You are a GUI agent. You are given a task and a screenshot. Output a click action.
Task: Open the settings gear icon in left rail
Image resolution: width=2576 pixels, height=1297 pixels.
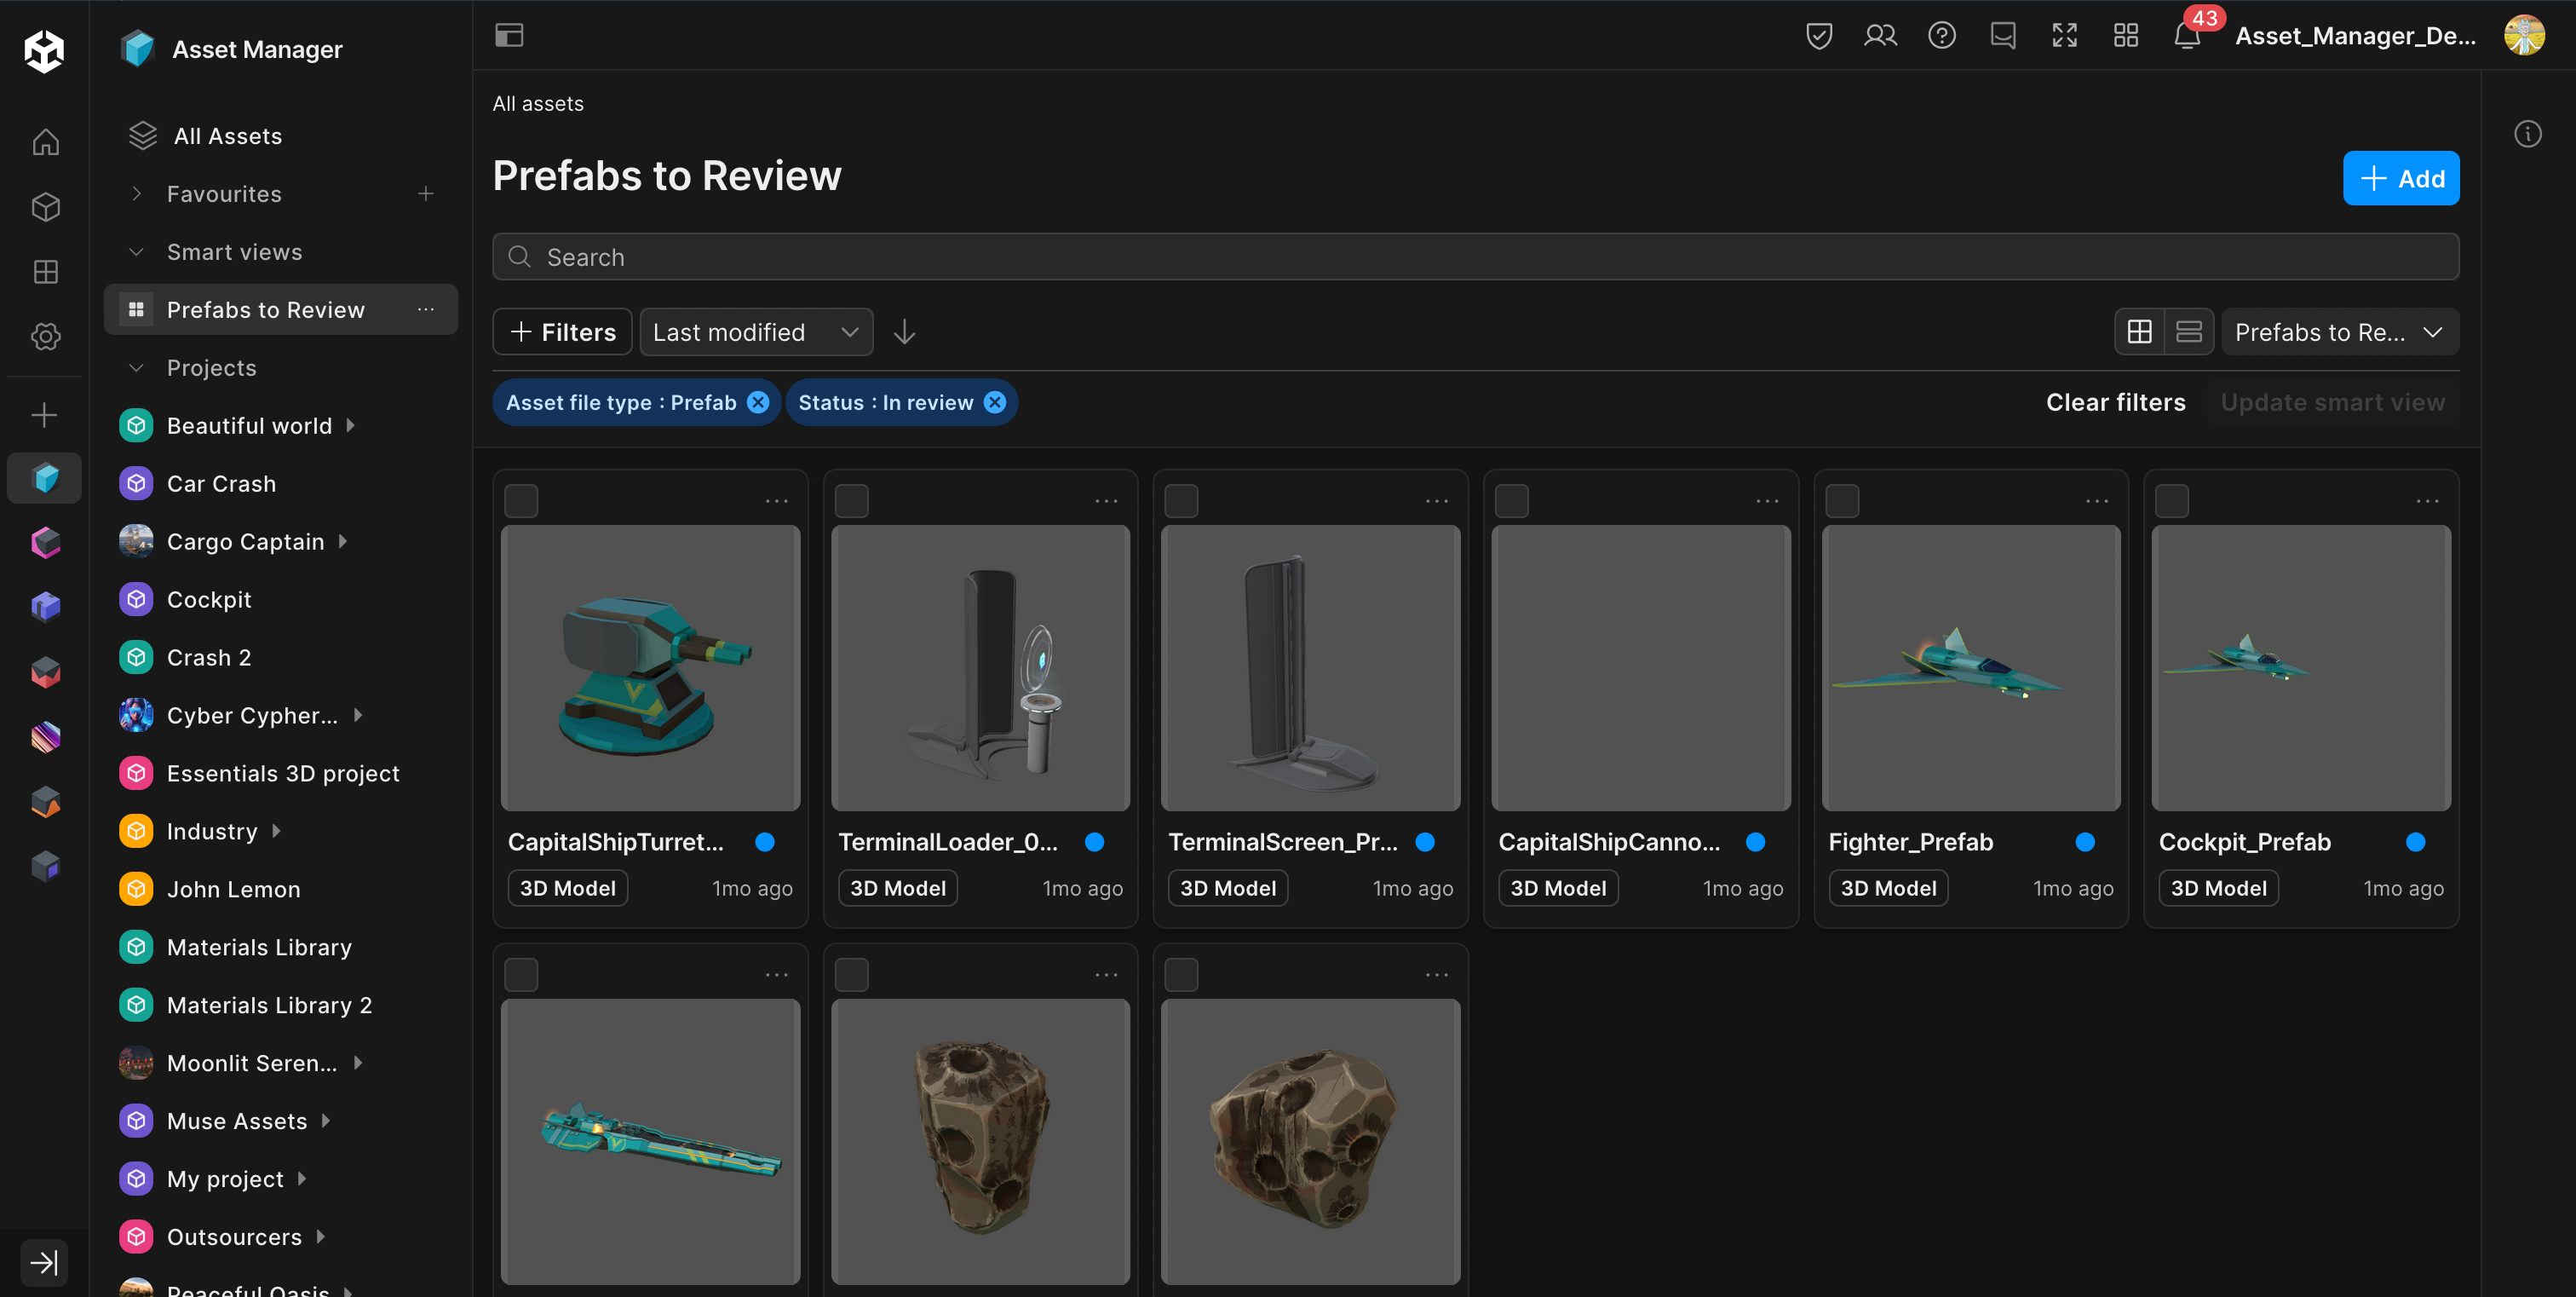point(45,337)
